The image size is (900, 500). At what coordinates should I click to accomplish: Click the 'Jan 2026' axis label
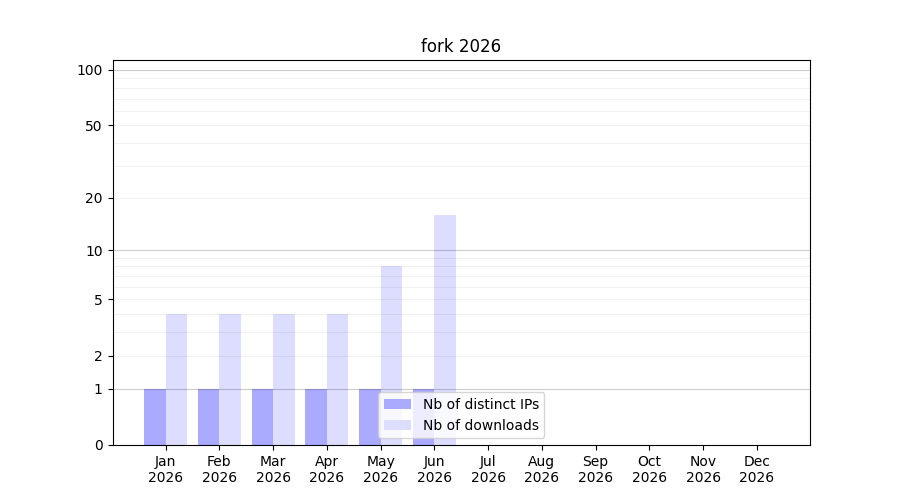click(165, 469)
